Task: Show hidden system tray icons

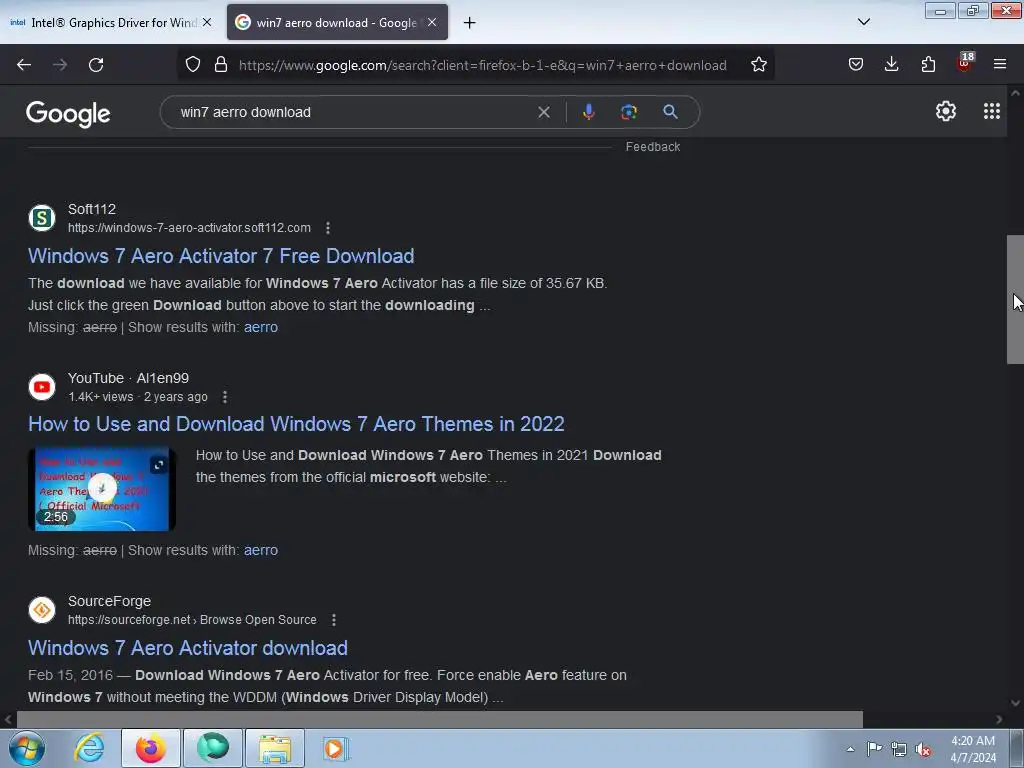Action: 850,749
